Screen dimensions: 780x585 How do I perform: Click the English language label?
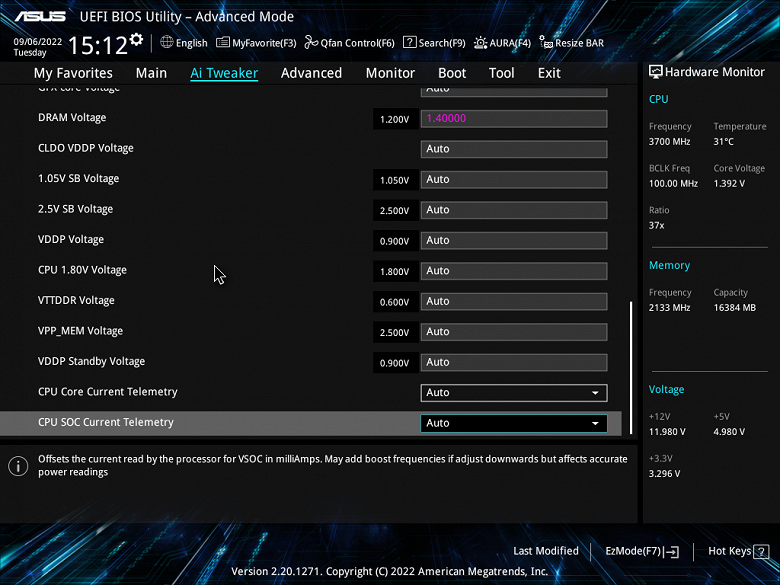192,43
